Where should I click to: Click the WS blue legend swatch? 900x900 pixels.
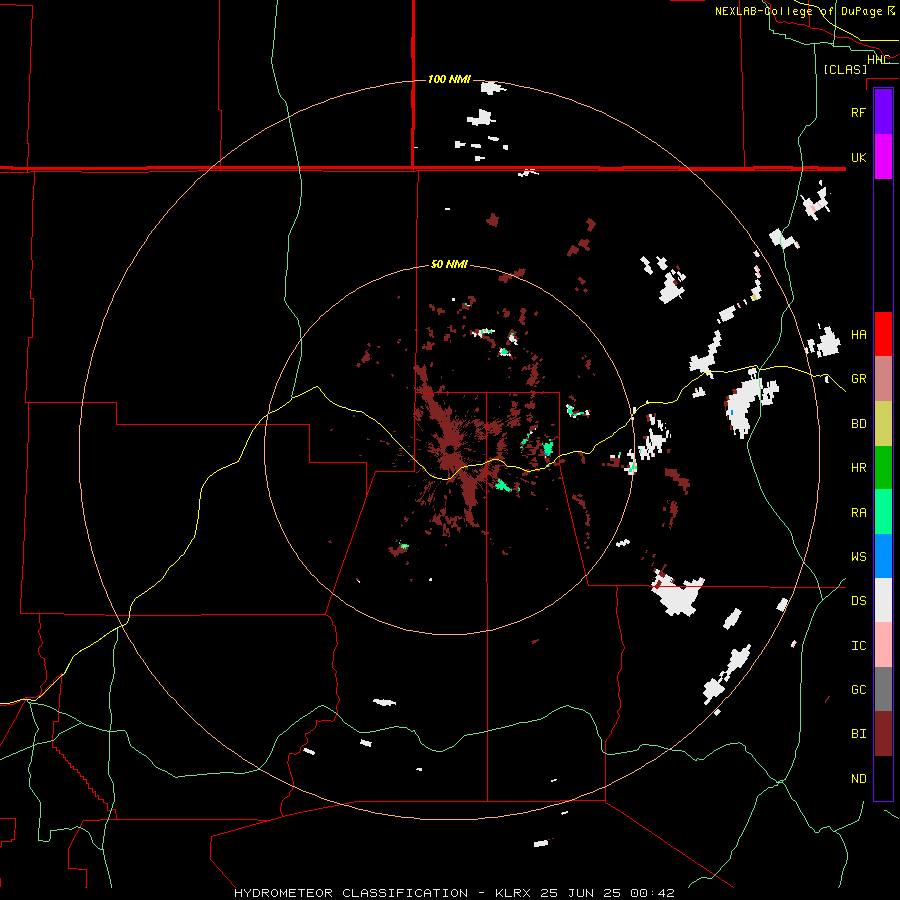coord(883,556)
